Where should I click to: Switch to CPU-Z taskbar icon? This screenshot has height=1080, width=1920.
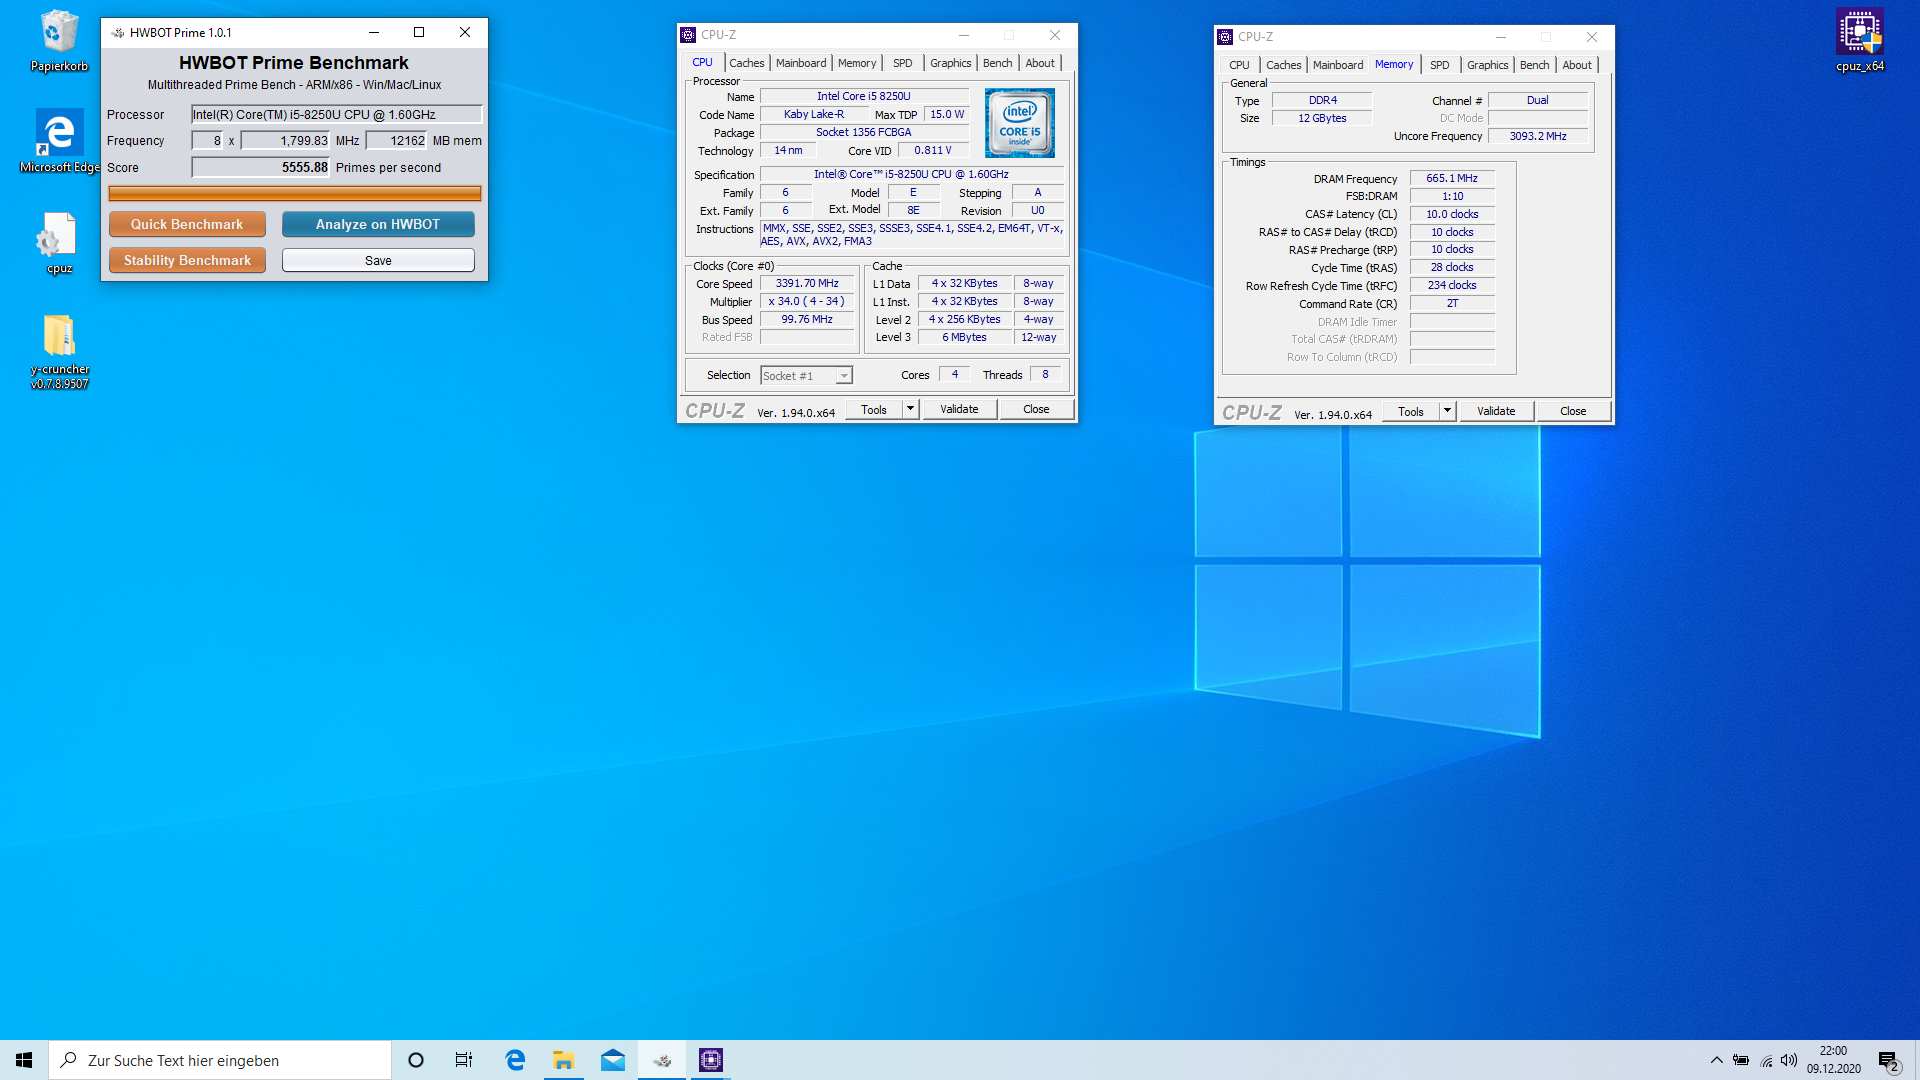710,1060
